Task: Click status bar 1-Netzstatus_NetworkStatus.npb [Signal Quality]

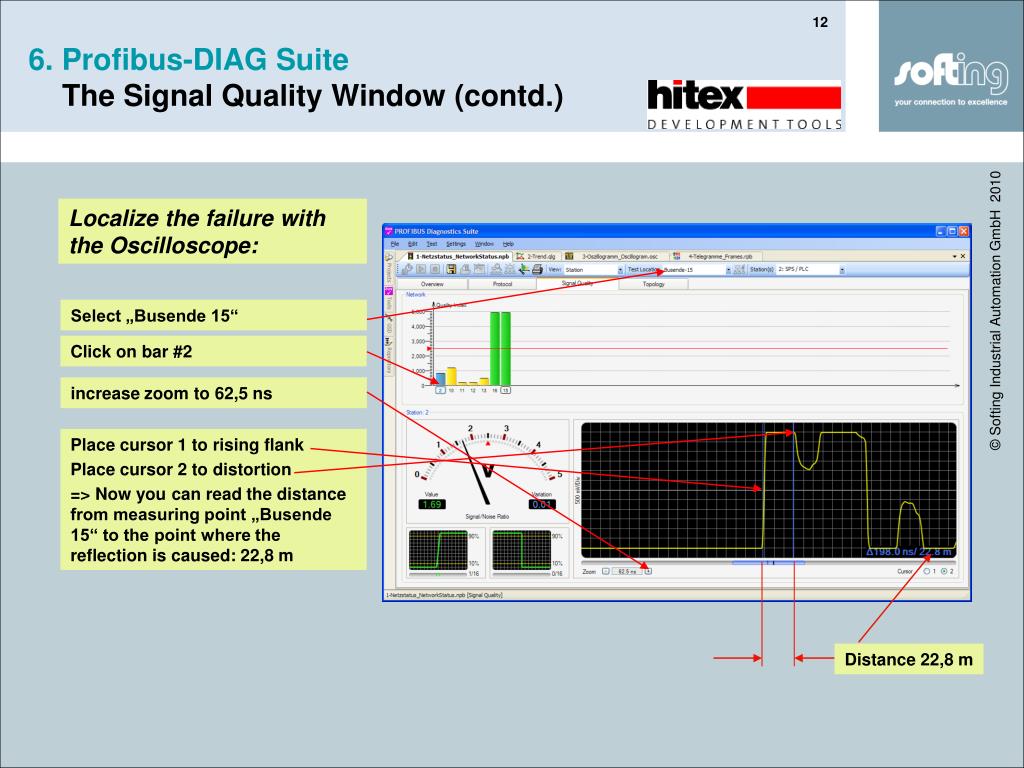Action: click(444, 595)
